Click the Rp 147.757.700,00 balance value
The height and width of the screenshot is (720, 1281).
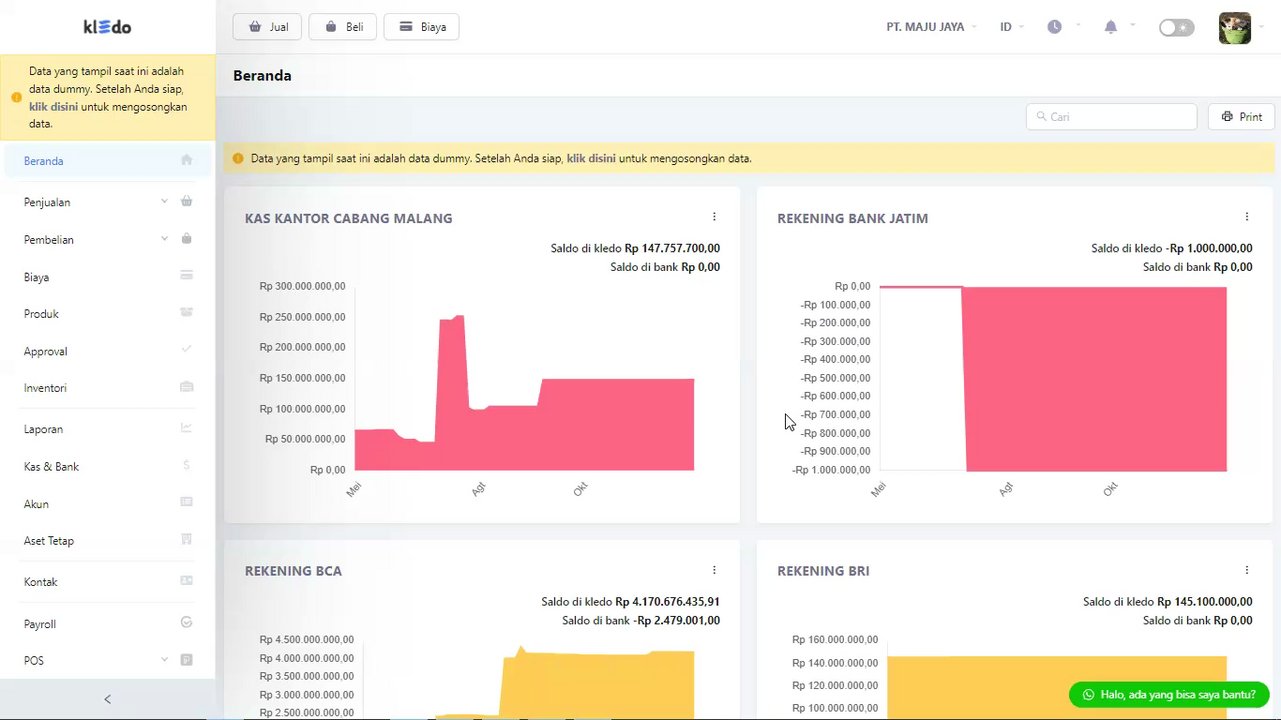(x=672, y=248)
